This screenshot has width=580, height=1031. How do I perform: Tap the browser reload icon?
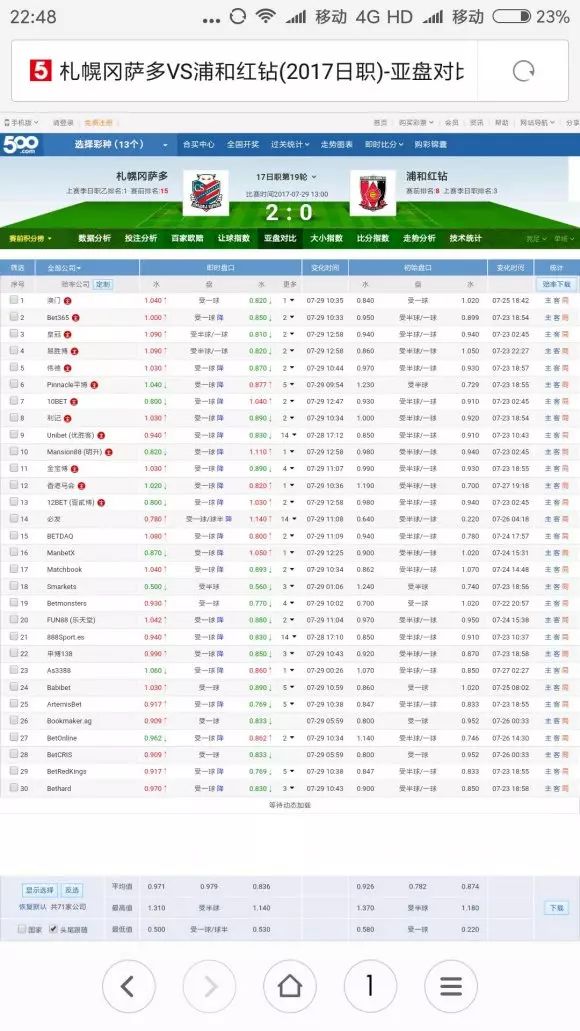point(523,70)
